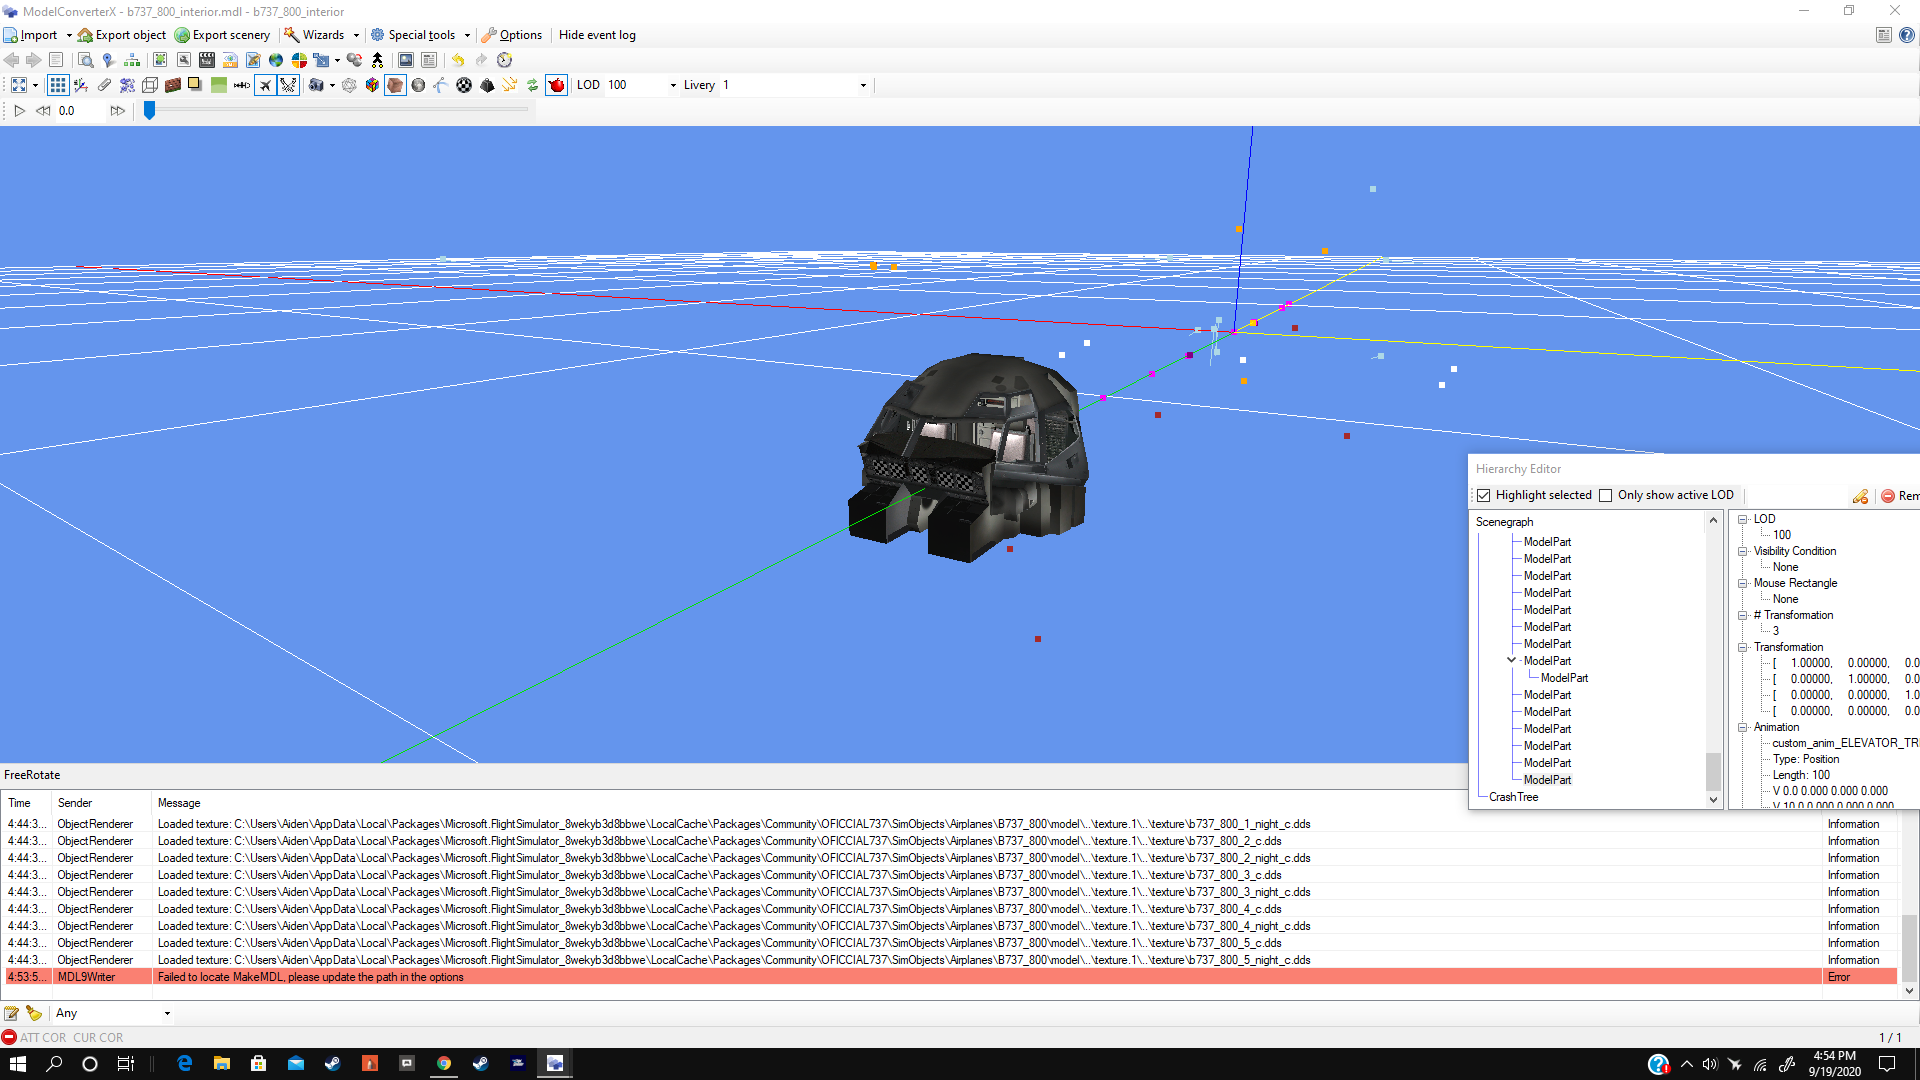This screenshot has height=1080, width=1920.
Task: Open the Import menu
Action: click(x=38, y=35)
